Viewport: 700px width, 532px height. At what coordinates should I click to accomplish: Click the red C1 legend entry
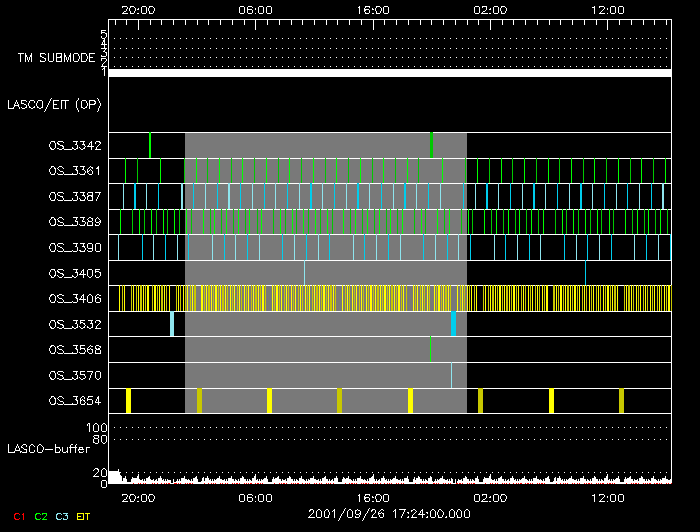19,516
